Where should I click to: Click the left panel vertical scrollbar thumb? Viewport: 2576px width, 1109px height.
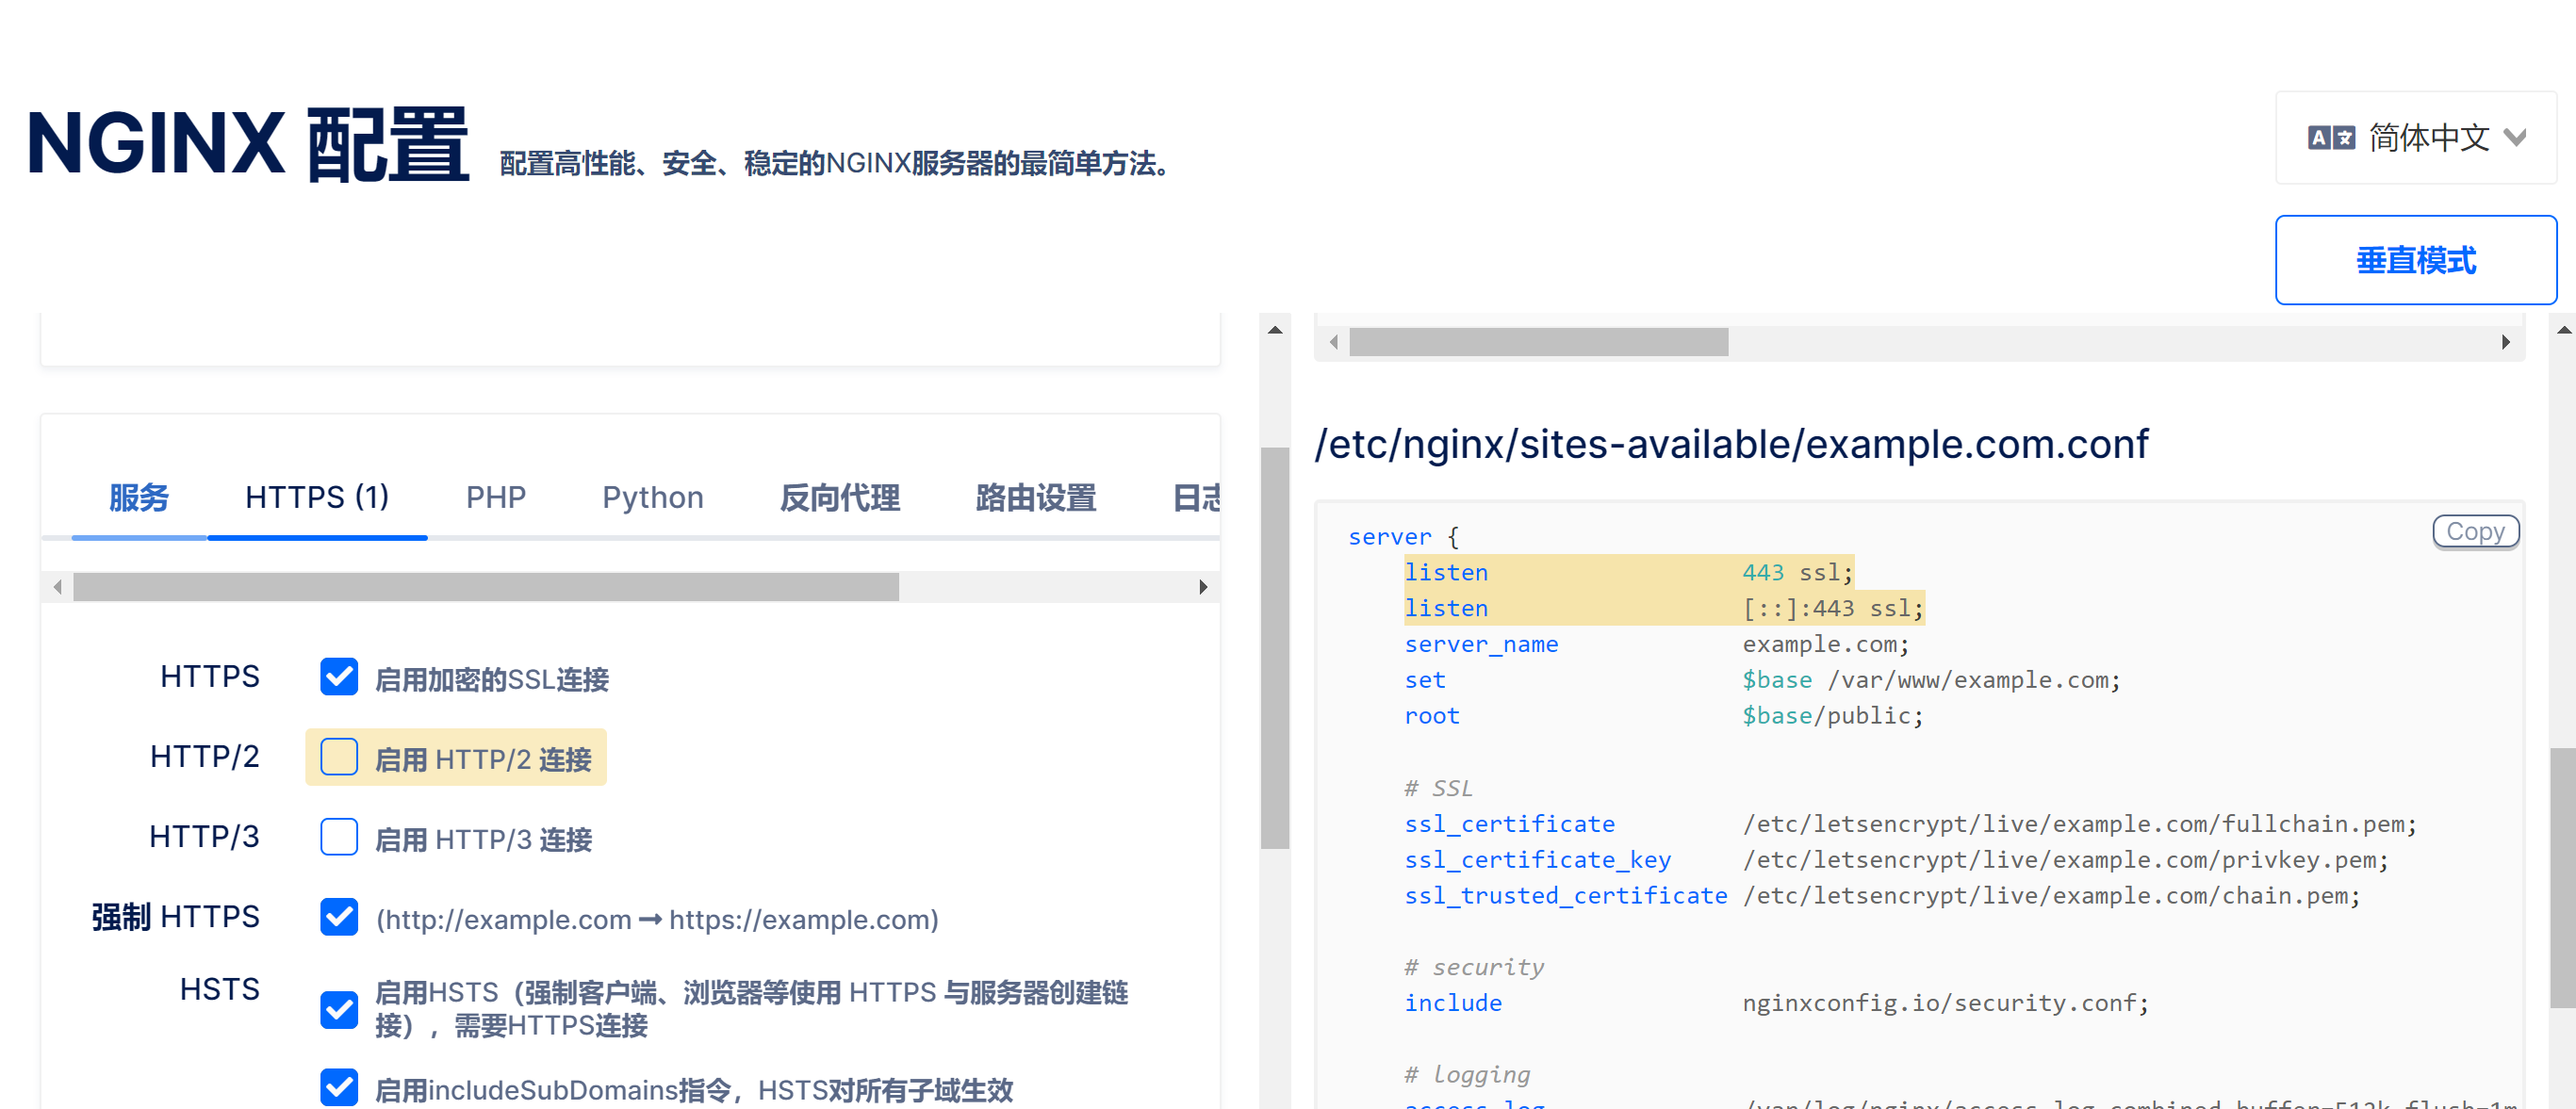[1275, 648]
